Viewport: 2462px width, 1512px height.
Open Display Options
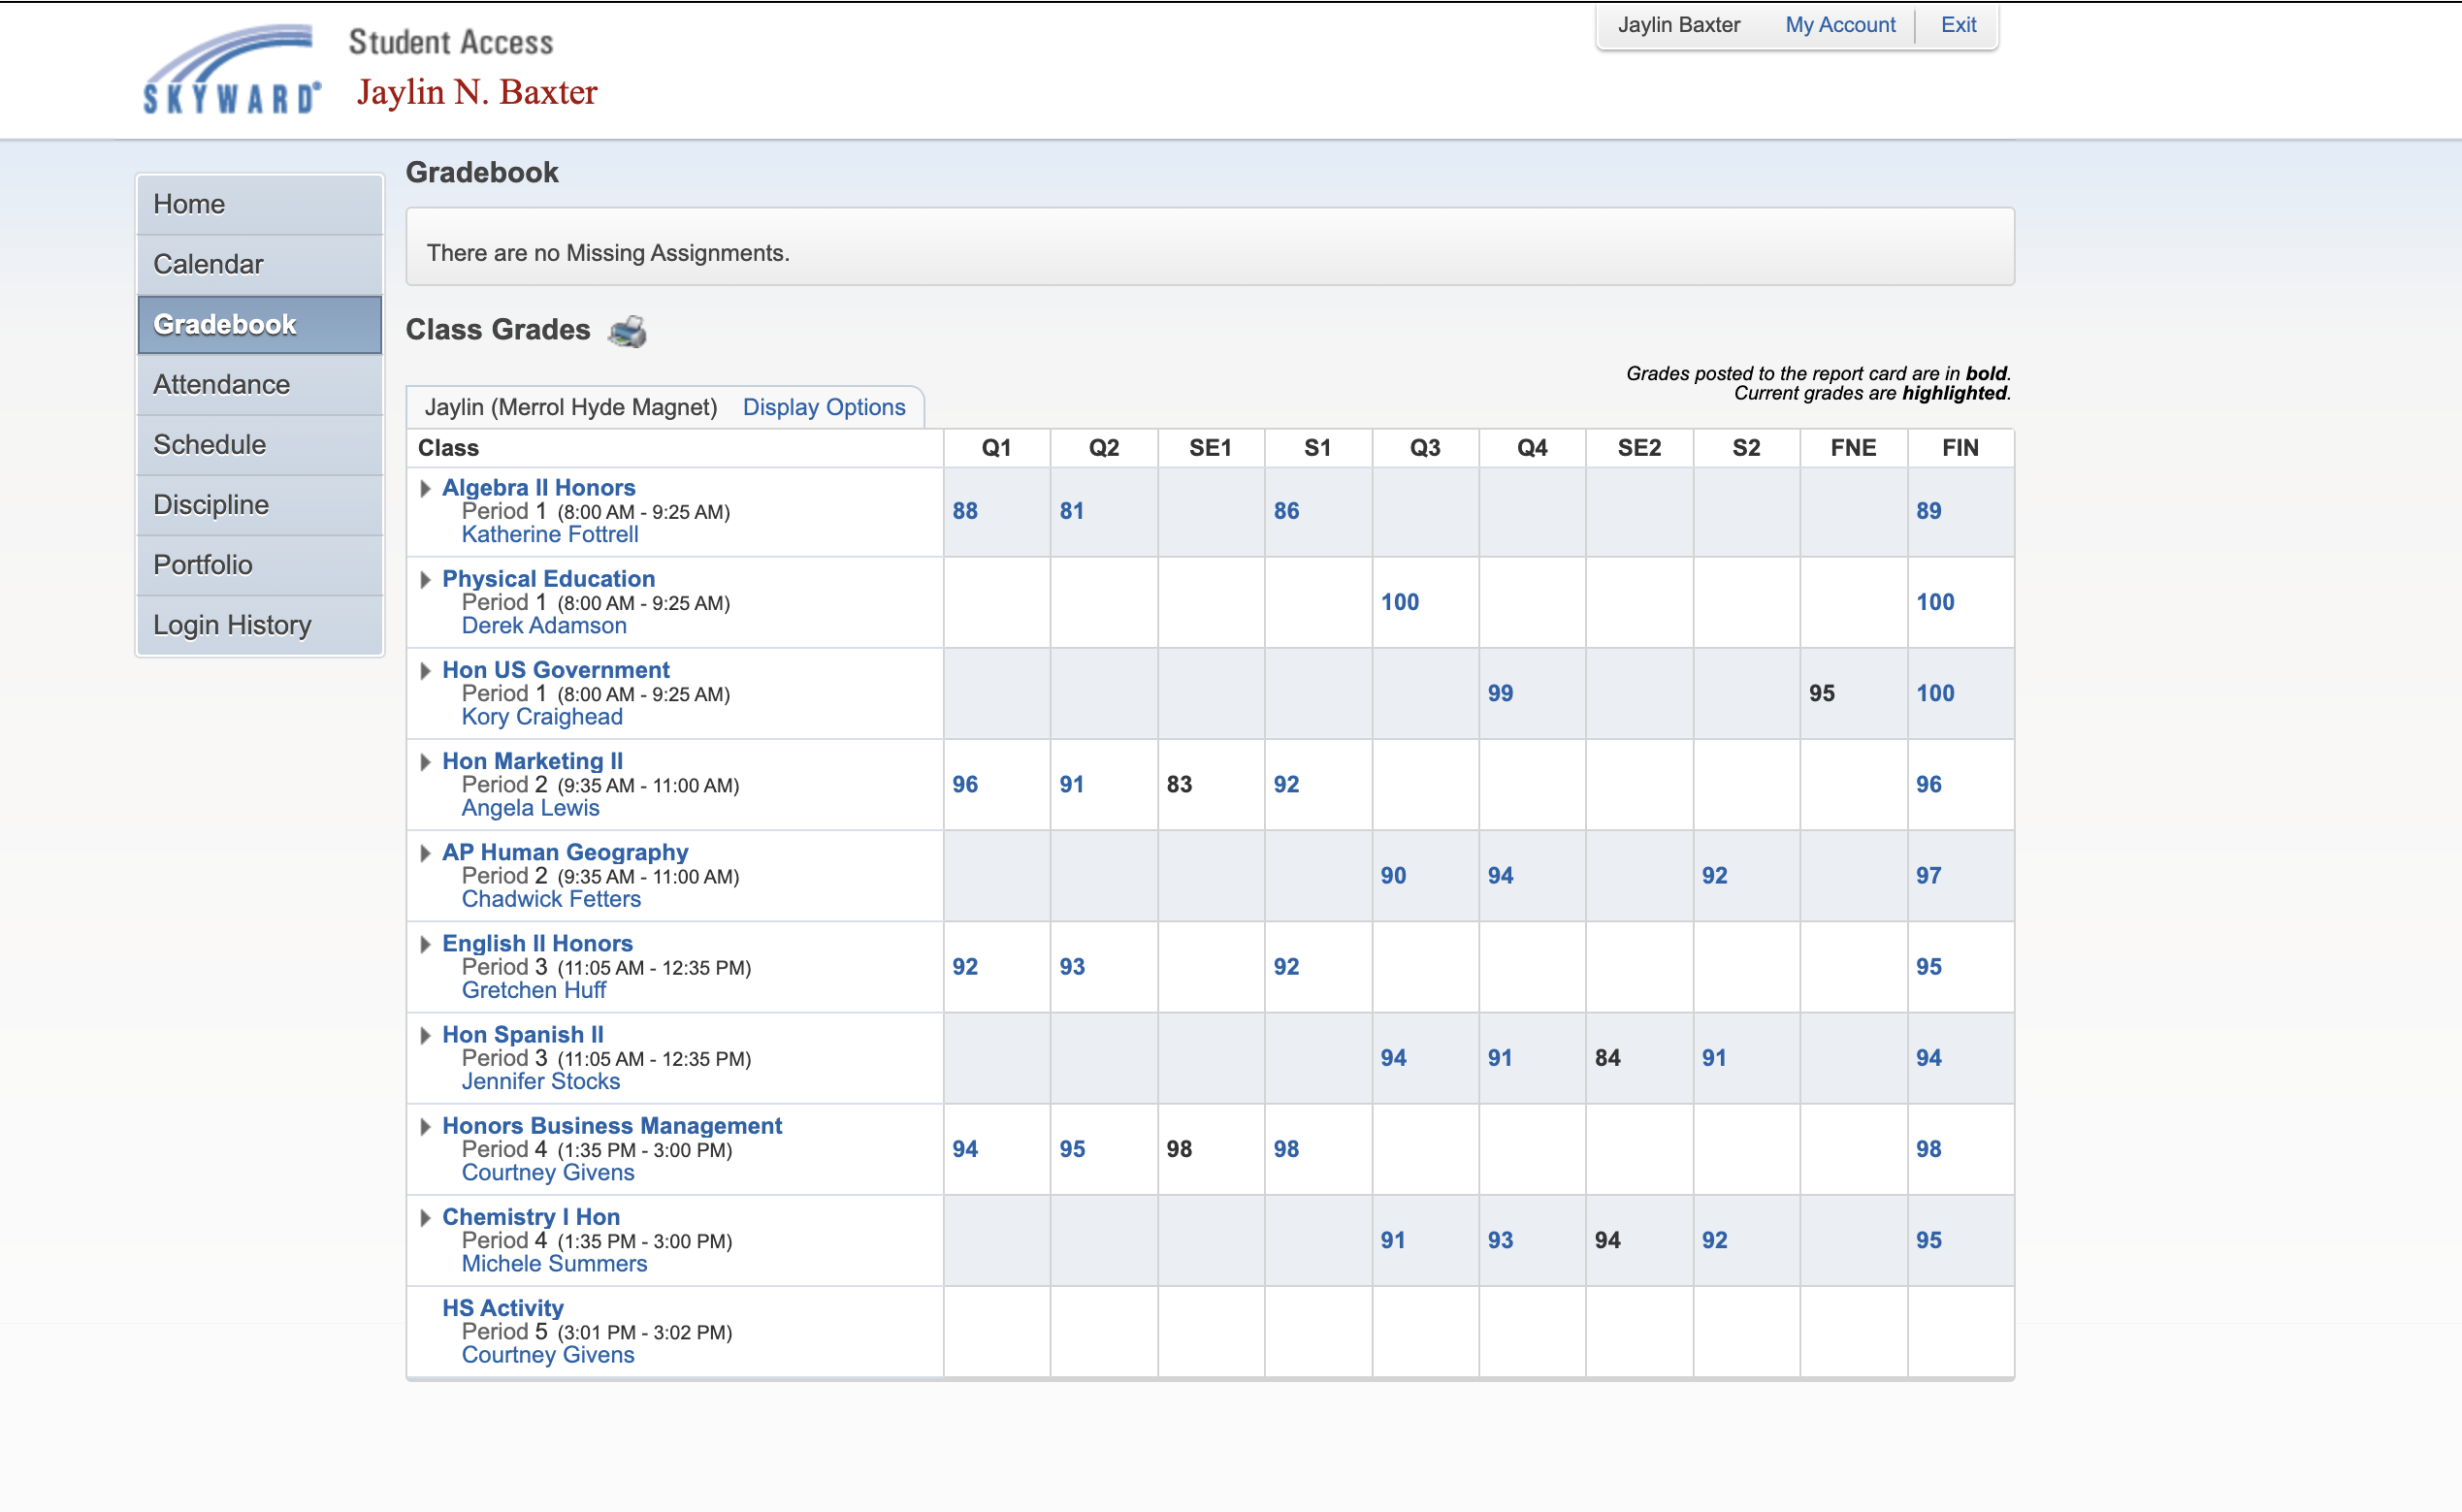(824, 407)
